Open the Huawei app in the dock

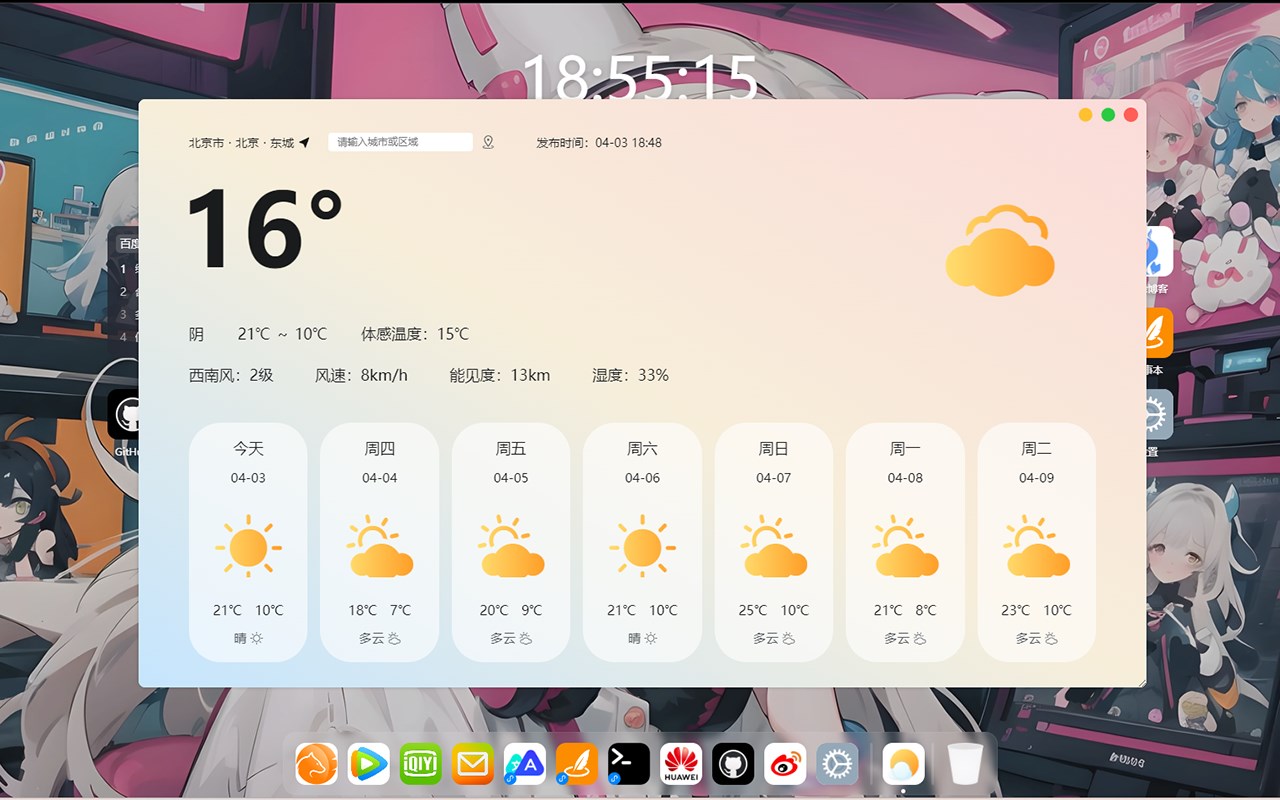point(681,764)
